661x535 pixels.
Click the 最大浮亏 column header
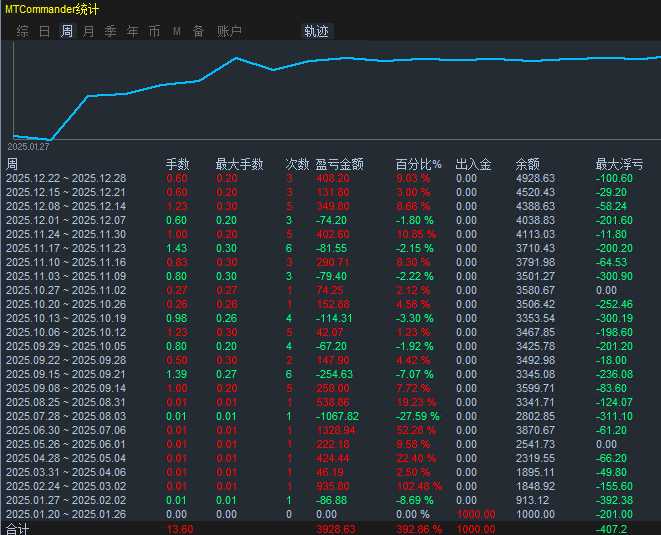[x=619, y=164]
